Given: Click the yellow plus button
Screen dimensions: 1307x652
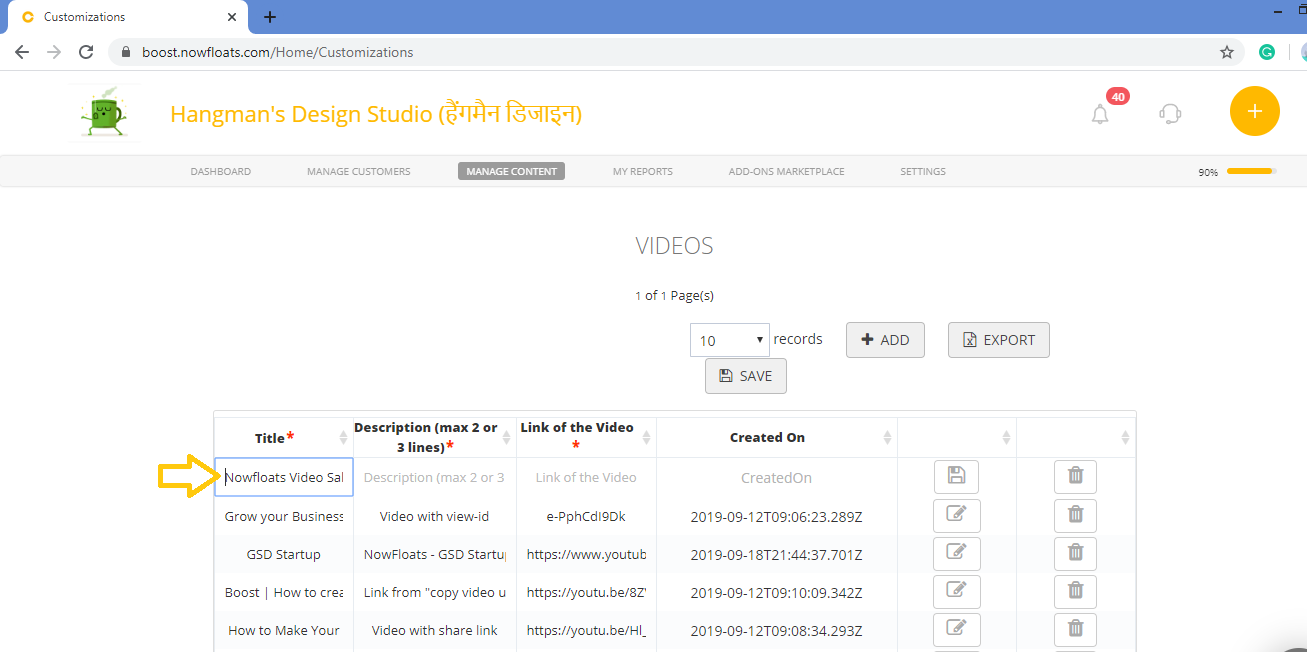Looking at the screenshot, I should (1254, 111).
